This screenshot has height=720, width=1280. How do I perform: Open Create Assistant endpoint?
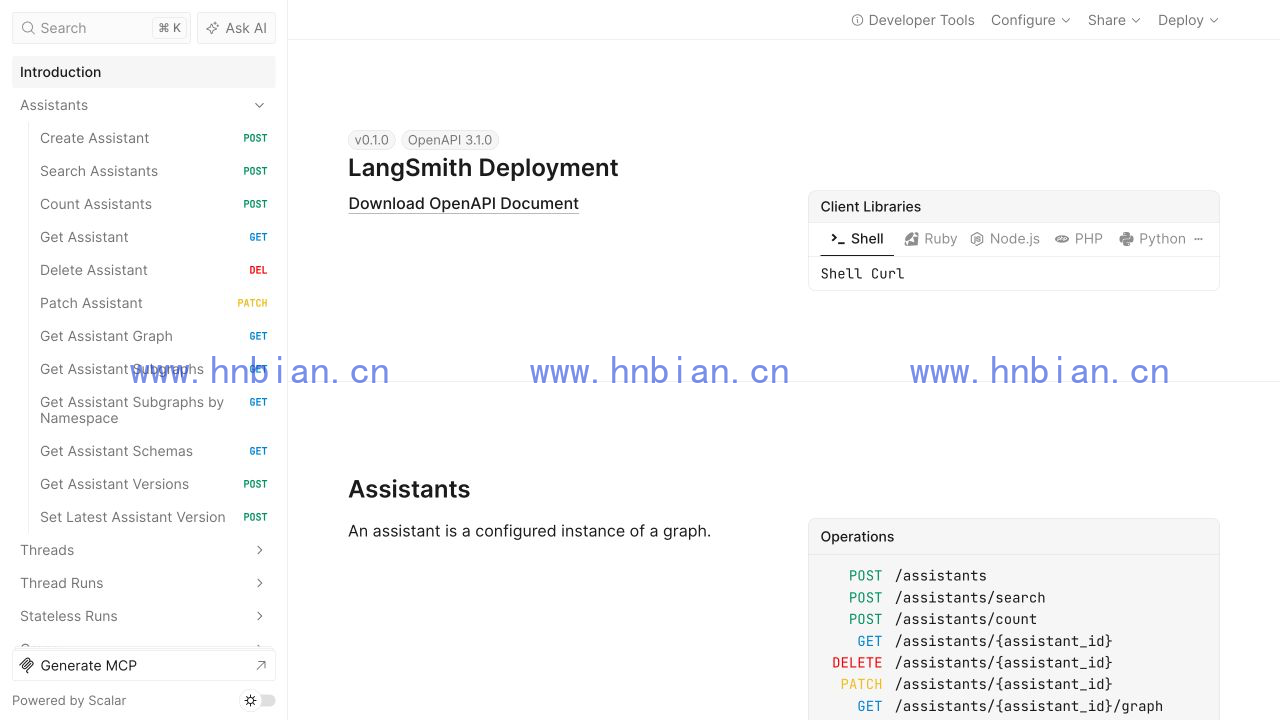[x=154, y=138]
